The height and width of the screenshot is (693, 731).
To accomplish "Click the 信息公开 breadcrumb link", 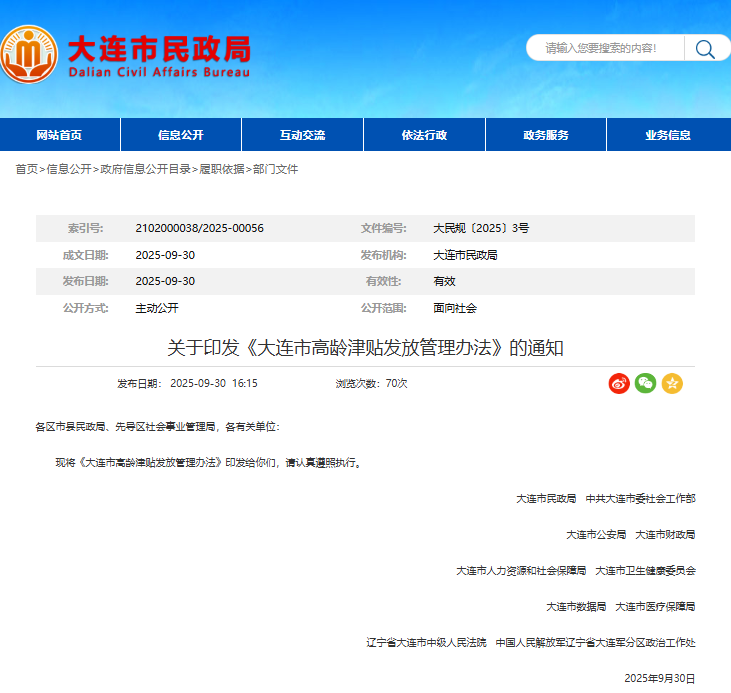I will pos(68,169).
